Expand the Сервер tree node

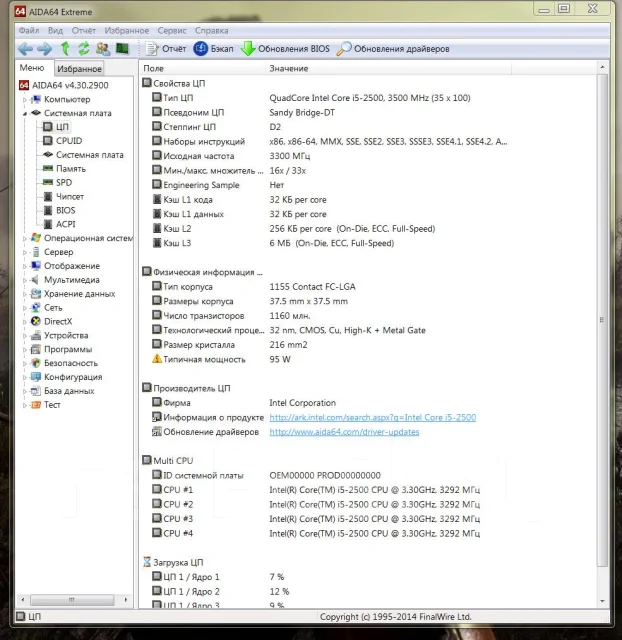tap(24, 252)
